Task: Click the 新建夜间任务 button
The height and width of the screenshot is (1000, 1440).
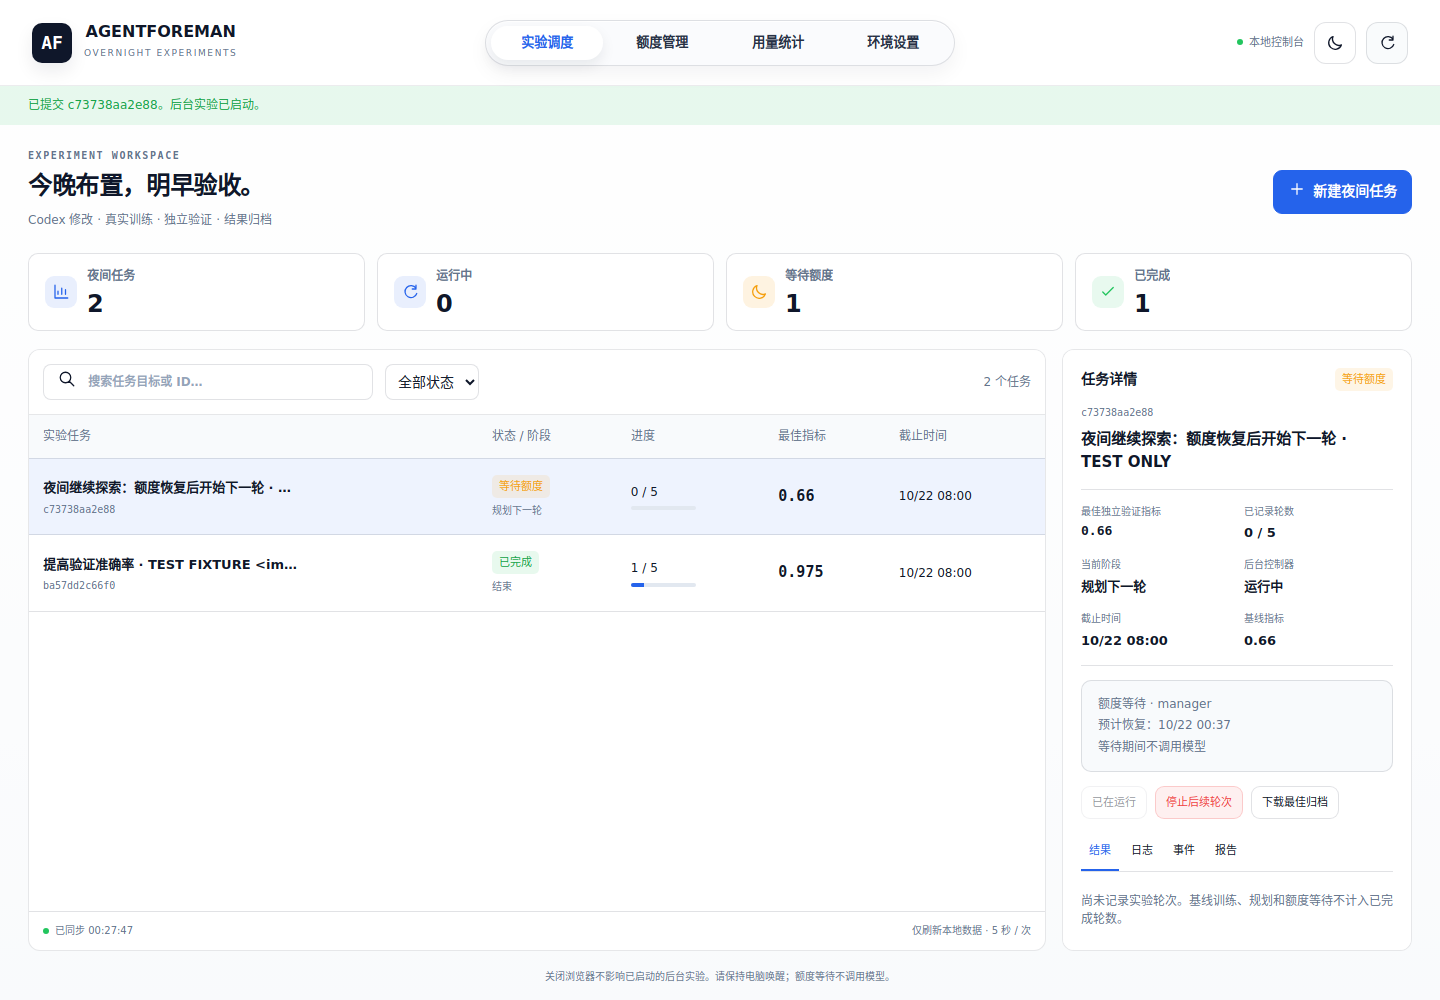Action: tap(1342, 192)
